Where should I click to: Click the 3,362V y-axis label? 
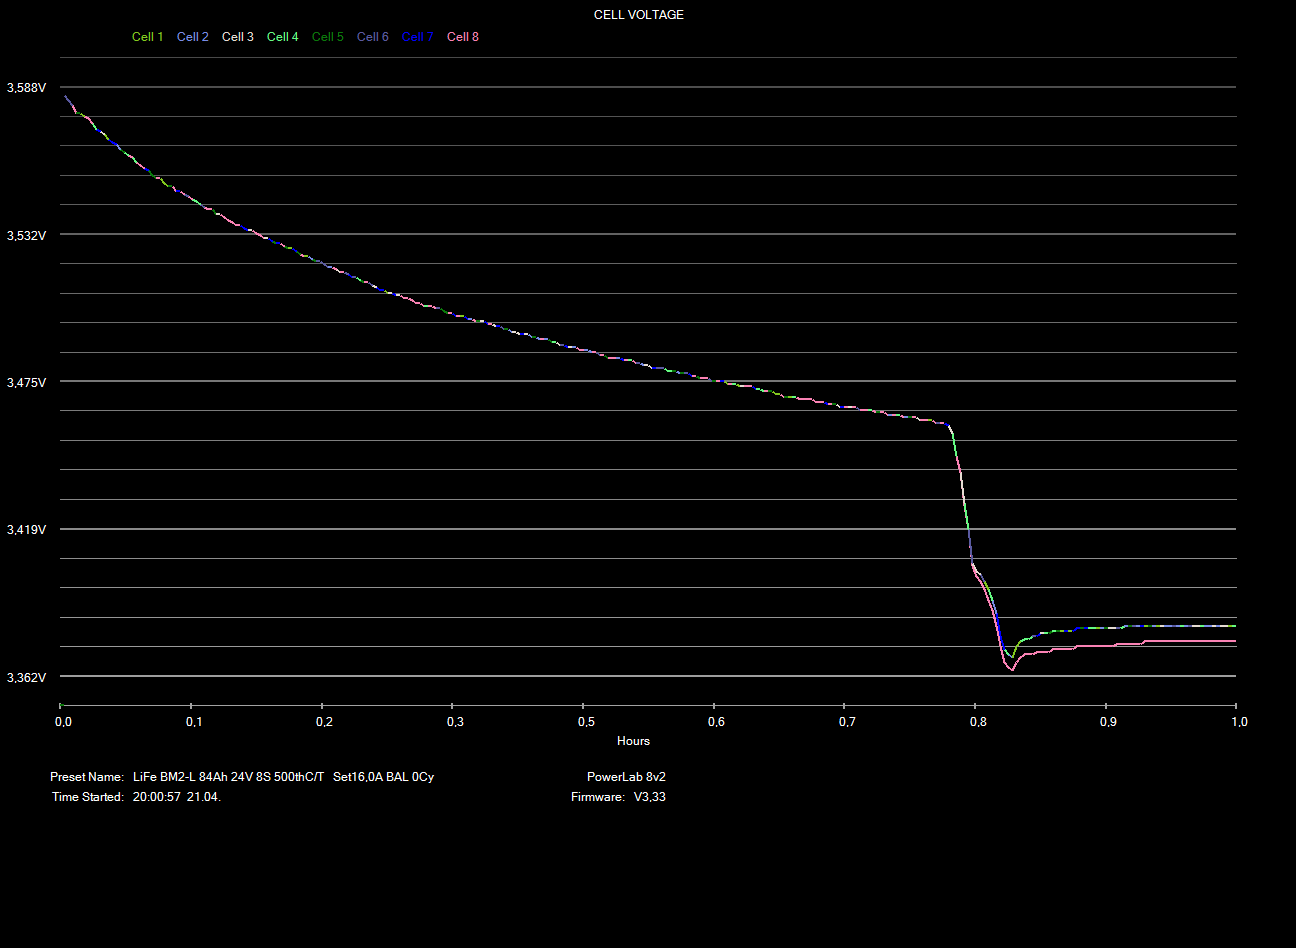point(26,677)
